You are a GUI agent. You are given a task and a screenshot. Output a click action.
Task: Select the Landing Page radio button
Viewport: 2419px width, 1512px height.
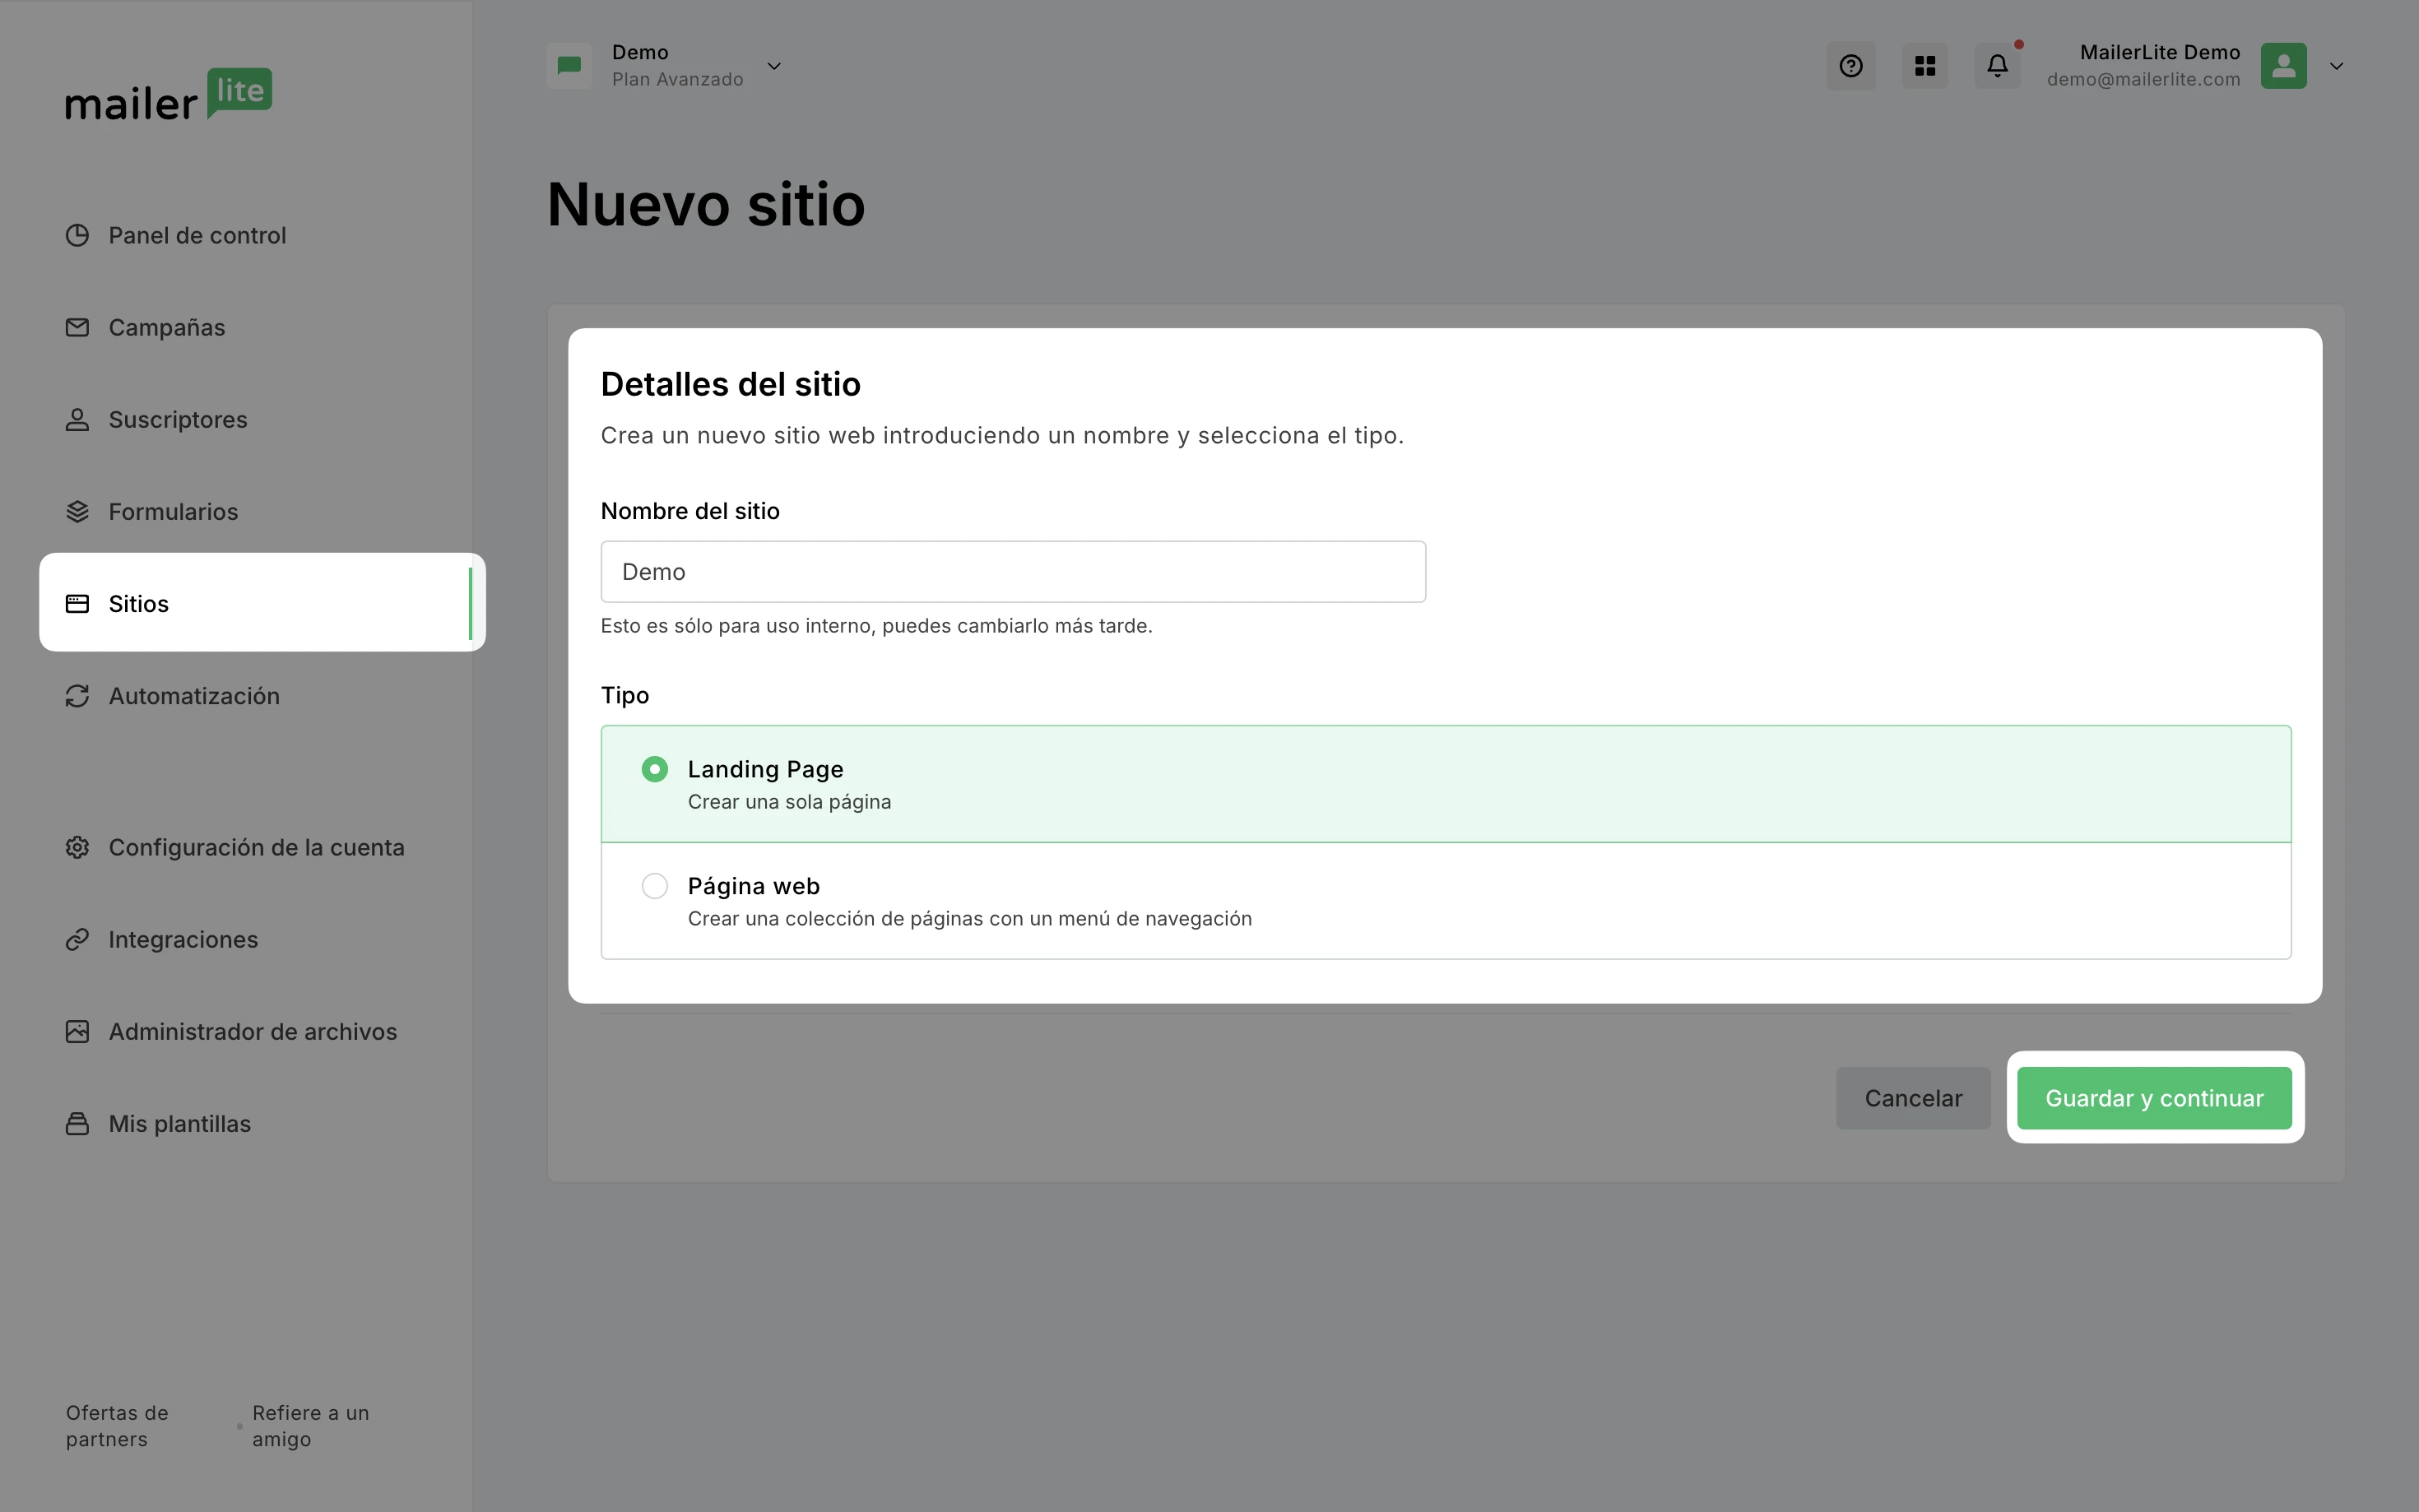[x=654, y=769]
